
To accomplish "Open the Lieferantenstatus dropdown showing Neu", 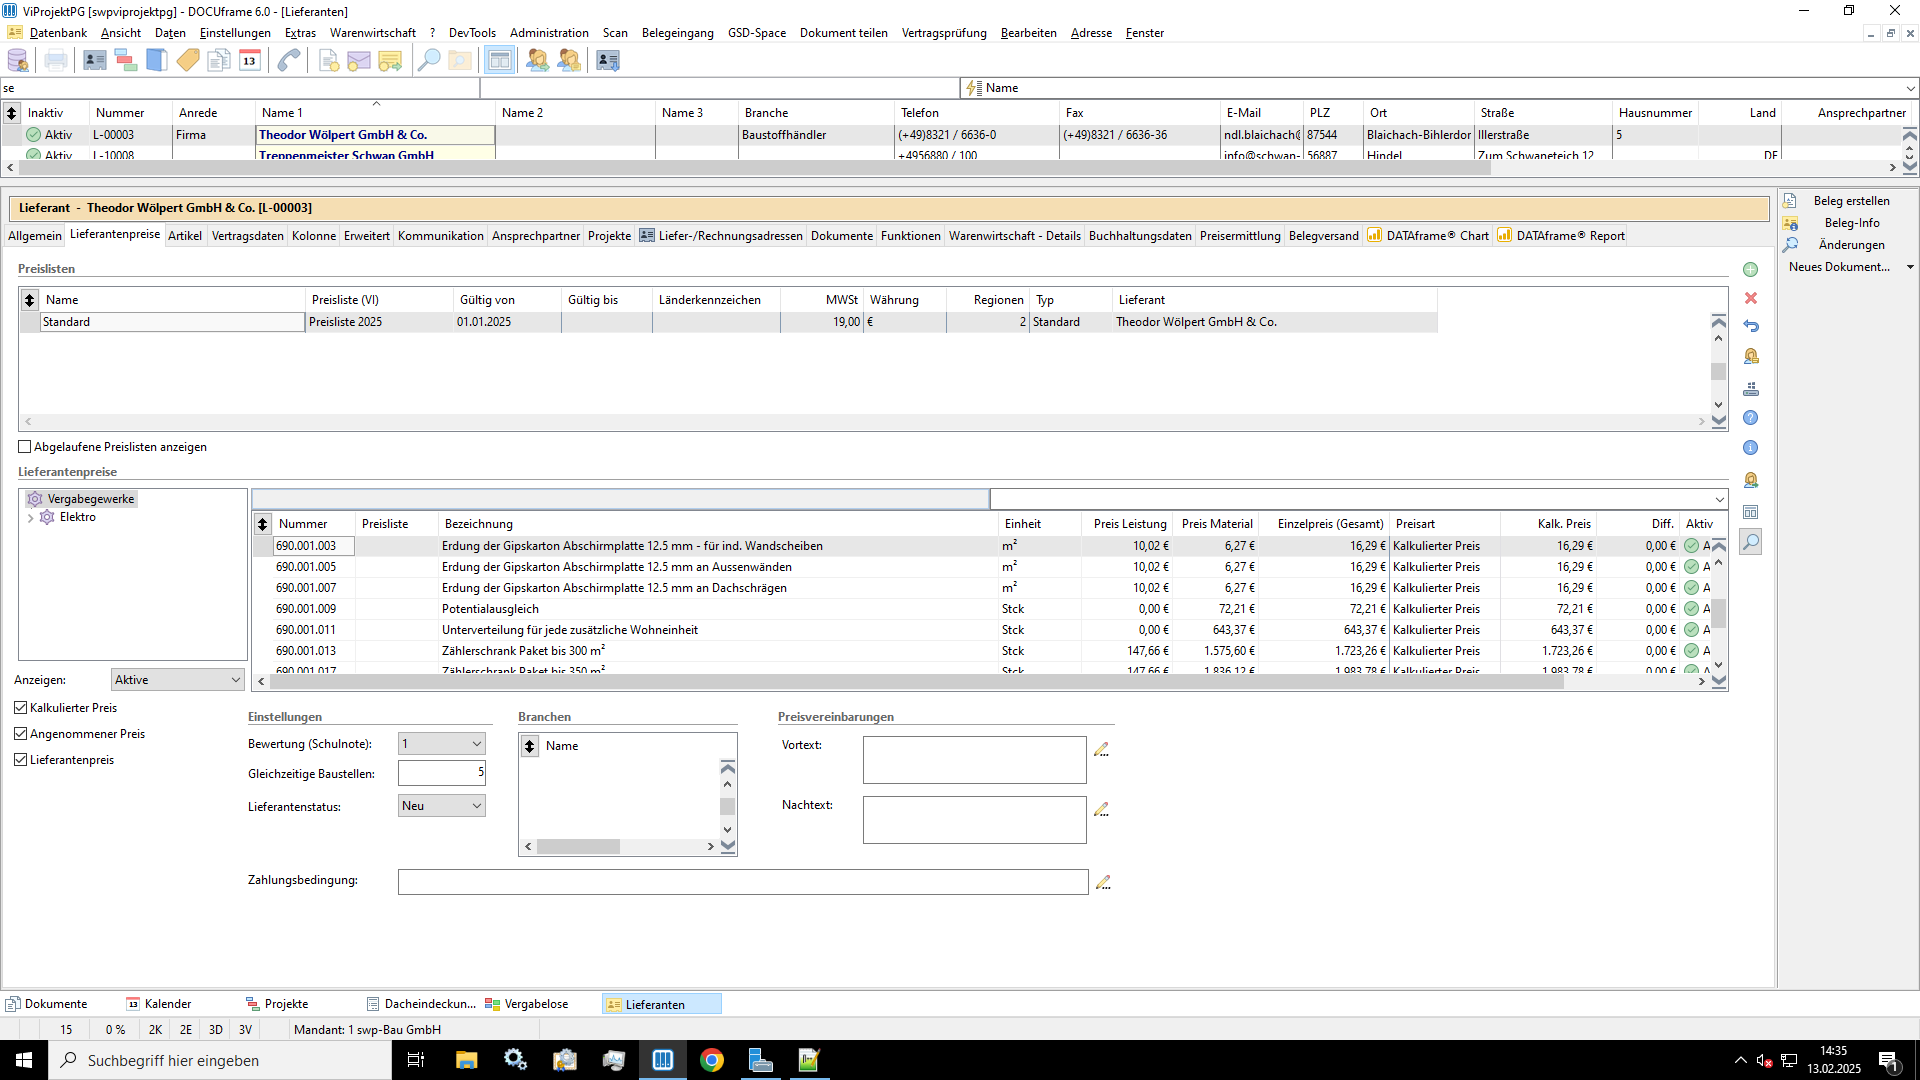I will [441, 806].
